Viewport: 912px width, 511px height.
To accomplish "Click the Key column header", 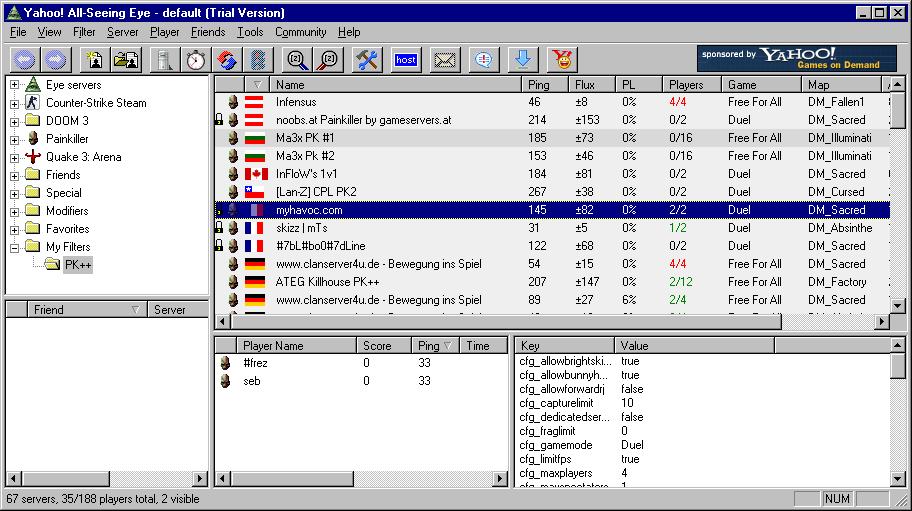I will pos(565,346).
